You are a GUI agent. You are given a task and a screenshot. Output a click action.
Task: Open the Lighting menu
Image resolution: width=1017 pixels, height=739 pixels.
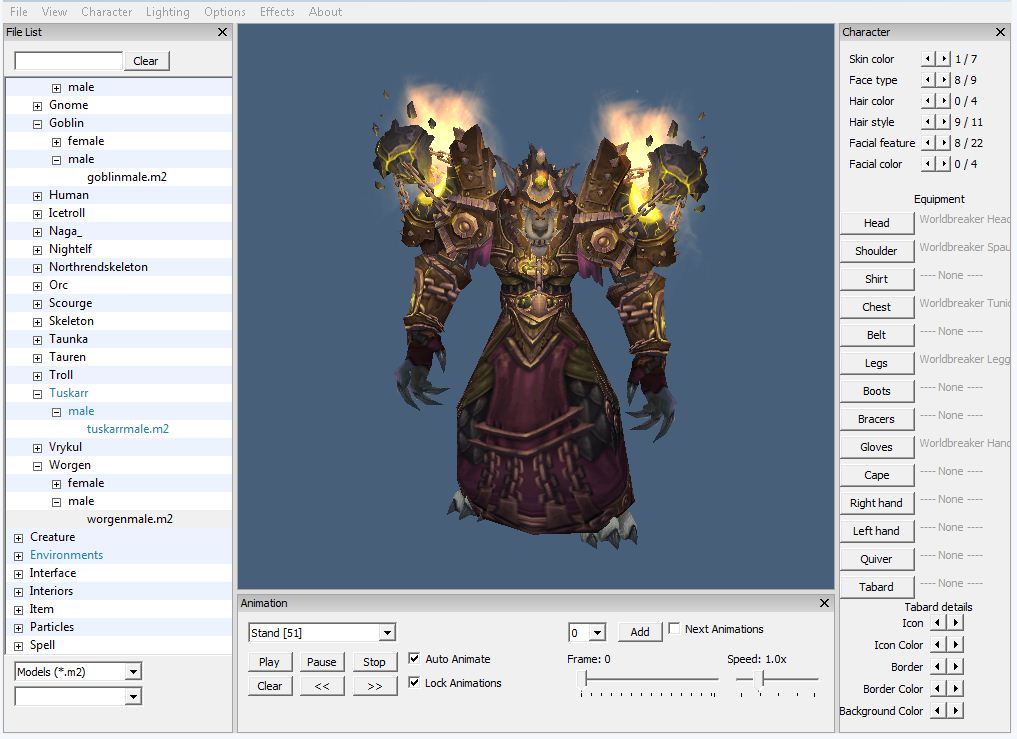coord(167,12)
